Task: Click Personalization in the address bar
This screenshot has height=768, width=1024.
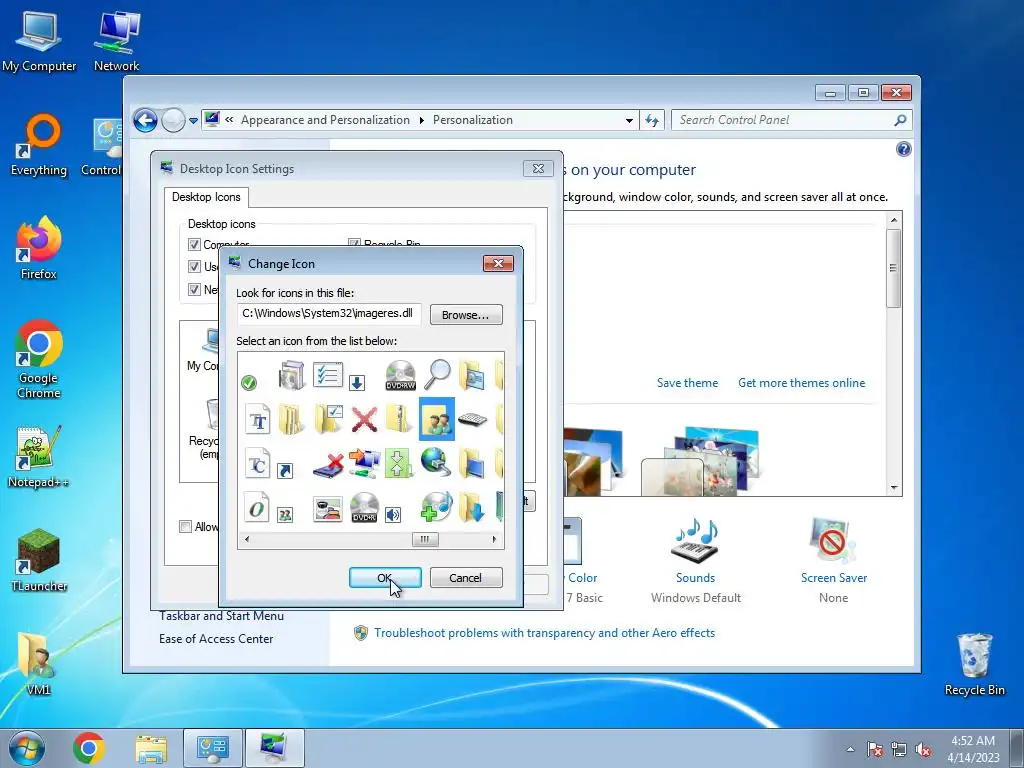Action: (x=473, y=120)
